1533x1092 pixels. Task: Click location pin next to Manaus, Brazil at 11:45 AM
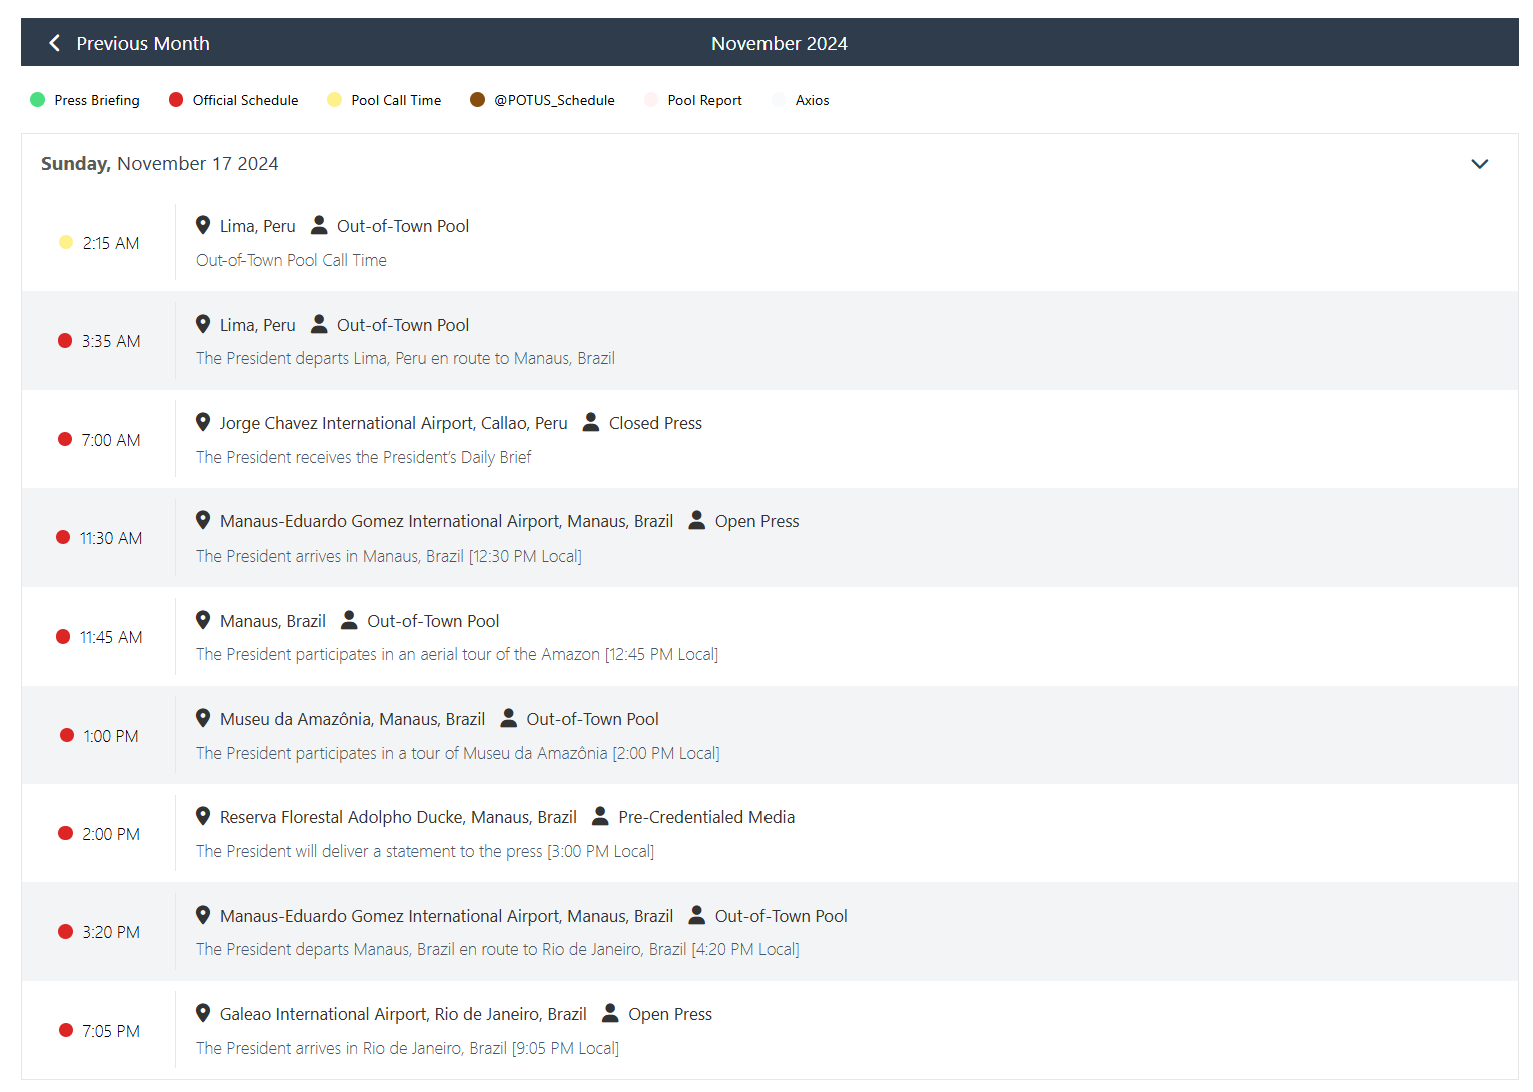click(203, 620)
